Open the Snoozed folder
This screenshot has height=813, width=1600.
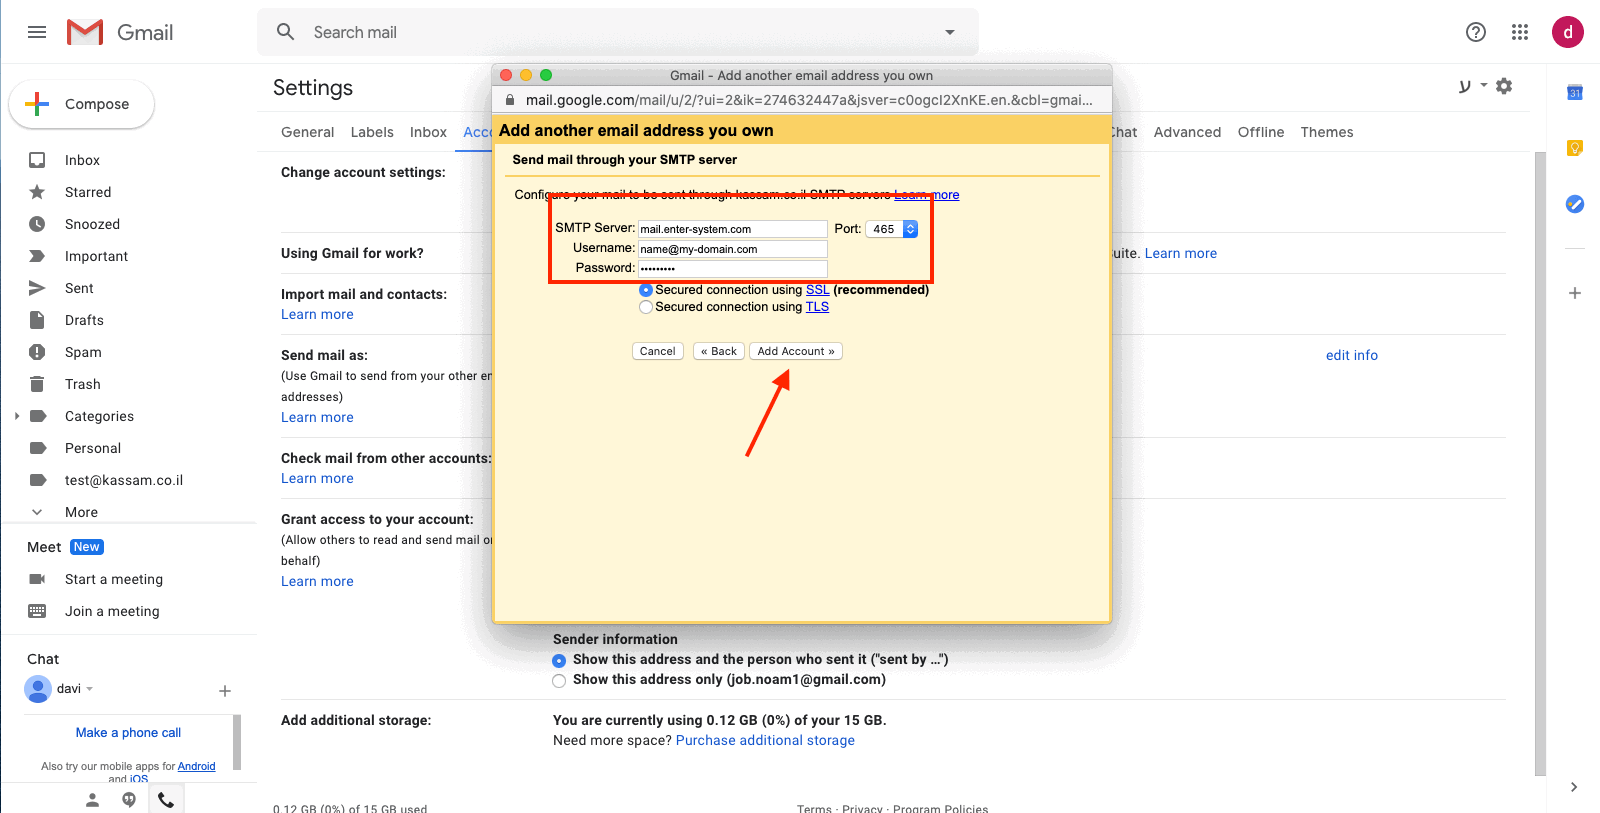pos(92,224)
